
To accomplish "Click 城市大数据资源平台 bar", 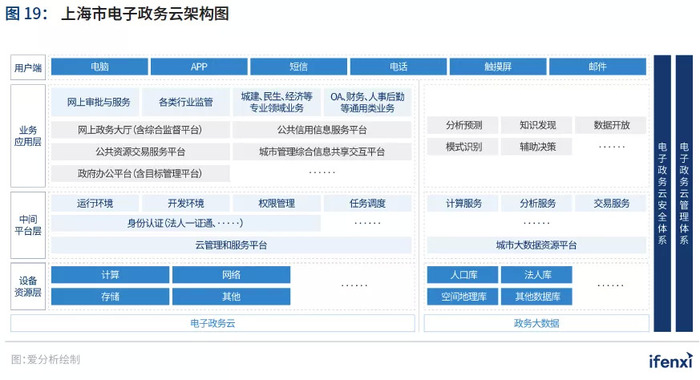I will 537,245.
